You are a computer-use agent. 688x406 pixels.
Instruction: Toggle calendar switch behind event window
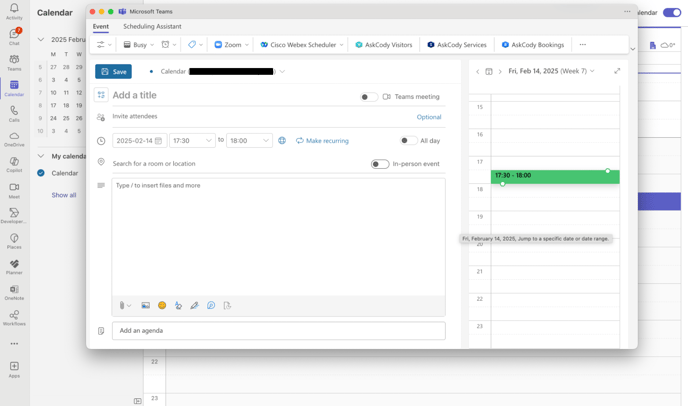(x=672, y=12)
